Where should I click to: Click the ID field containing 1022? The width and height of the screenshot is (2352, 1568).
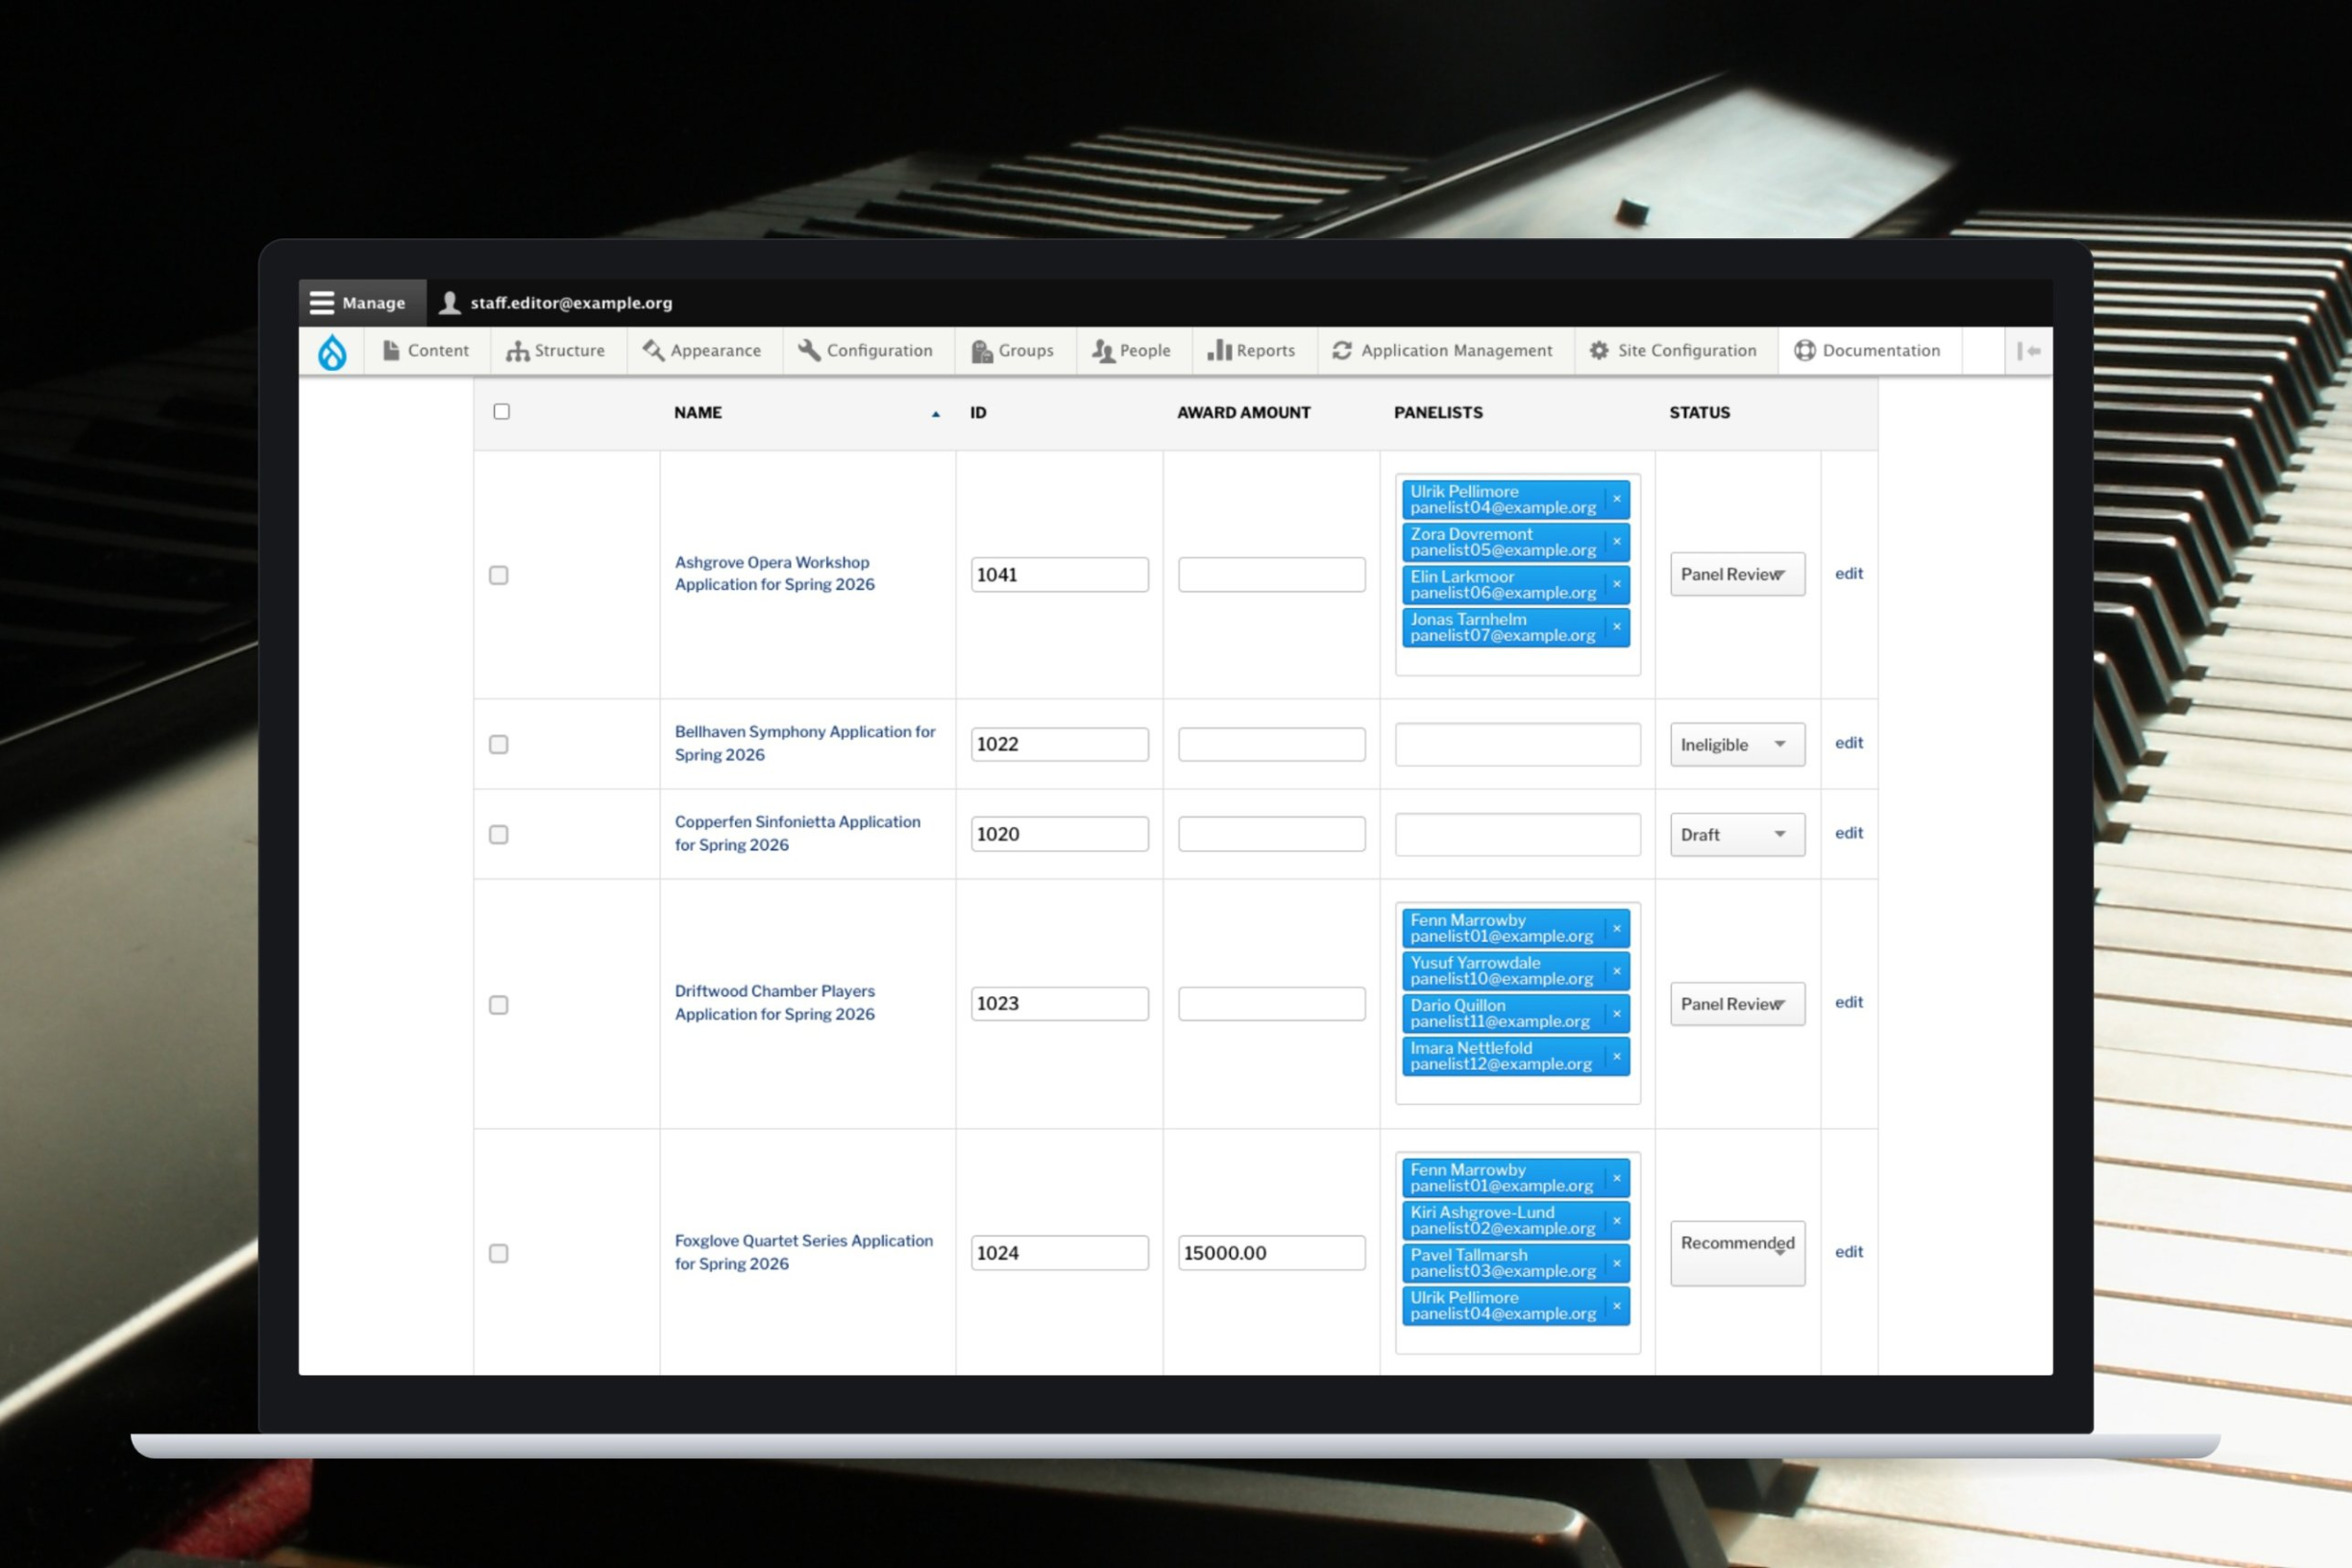point(1059,745)
